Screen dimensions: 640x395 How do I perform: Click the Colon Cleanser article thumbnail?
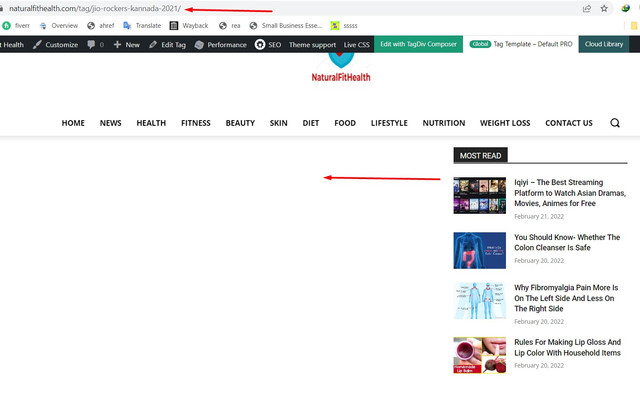[480, 251]
